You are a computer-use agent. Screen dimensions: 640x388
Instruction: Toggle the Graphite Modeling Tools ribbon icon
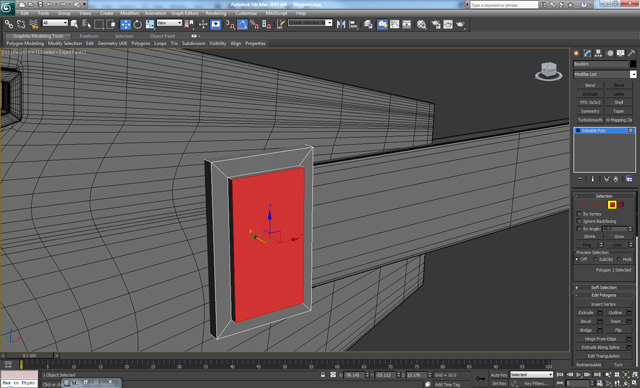click(382, 24)
